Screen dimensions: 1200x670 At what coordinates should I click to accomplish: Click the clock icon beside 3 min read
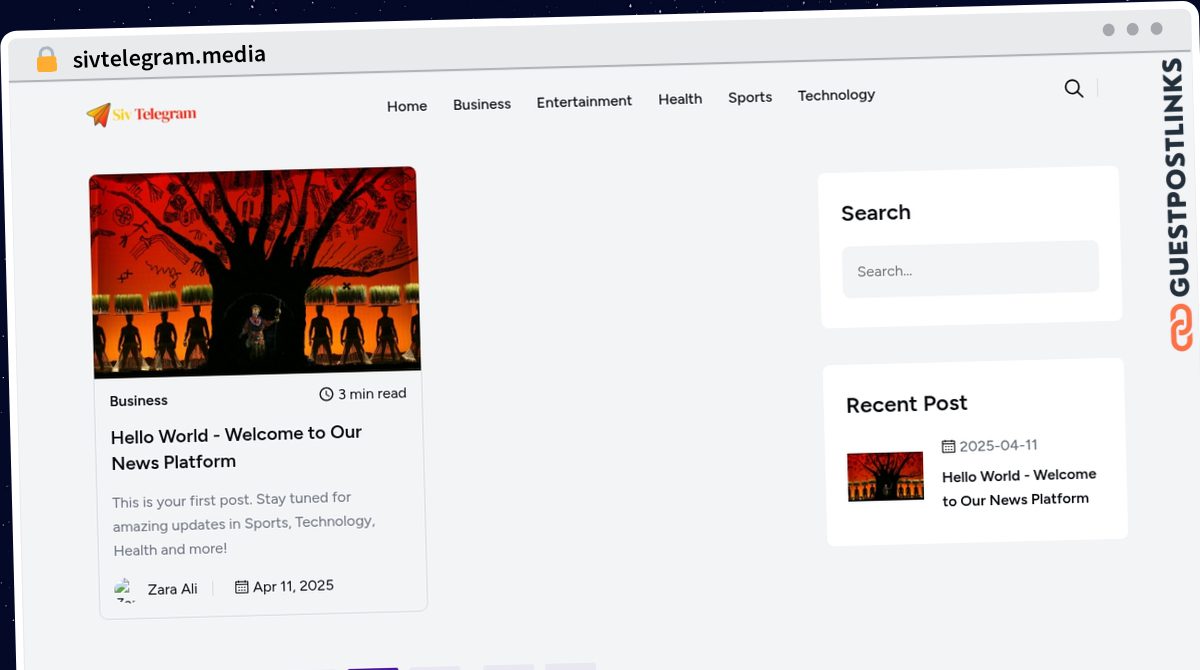(326, 394)
